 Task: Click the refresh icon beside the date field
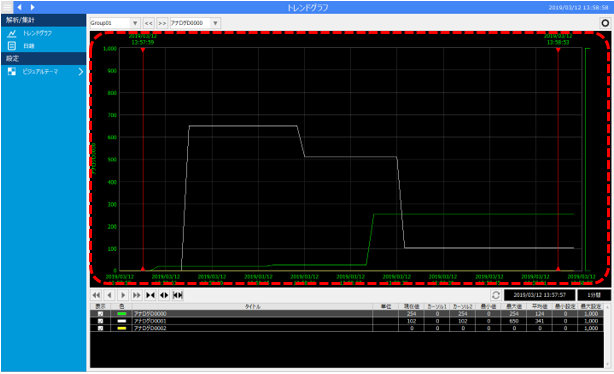(496, 295)
